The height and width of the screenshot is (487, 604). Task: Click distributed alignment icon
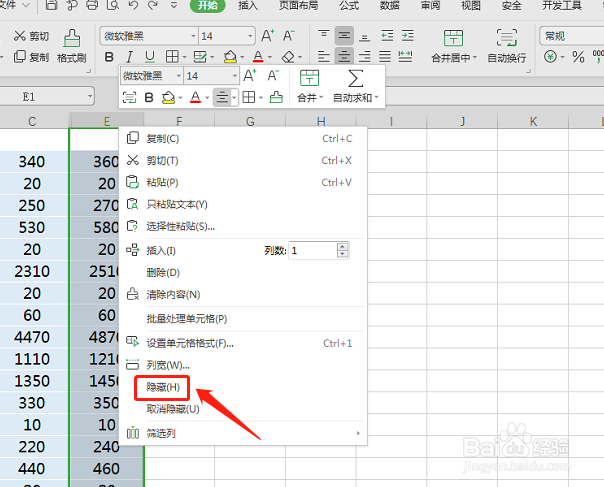405,57
